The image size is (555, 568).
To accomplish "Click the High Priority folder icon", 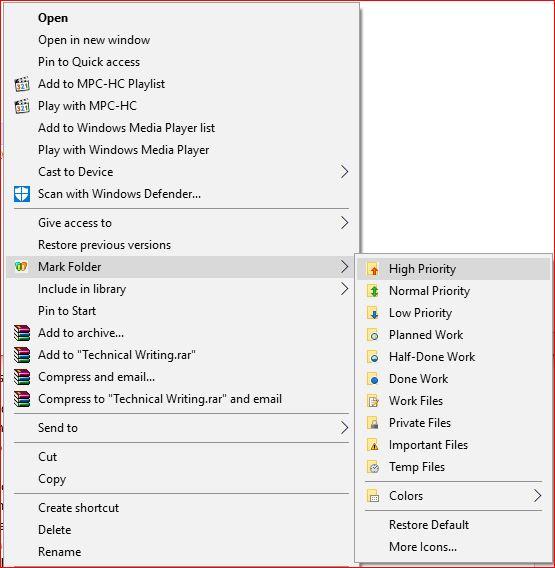I will [x=373, y=269].
